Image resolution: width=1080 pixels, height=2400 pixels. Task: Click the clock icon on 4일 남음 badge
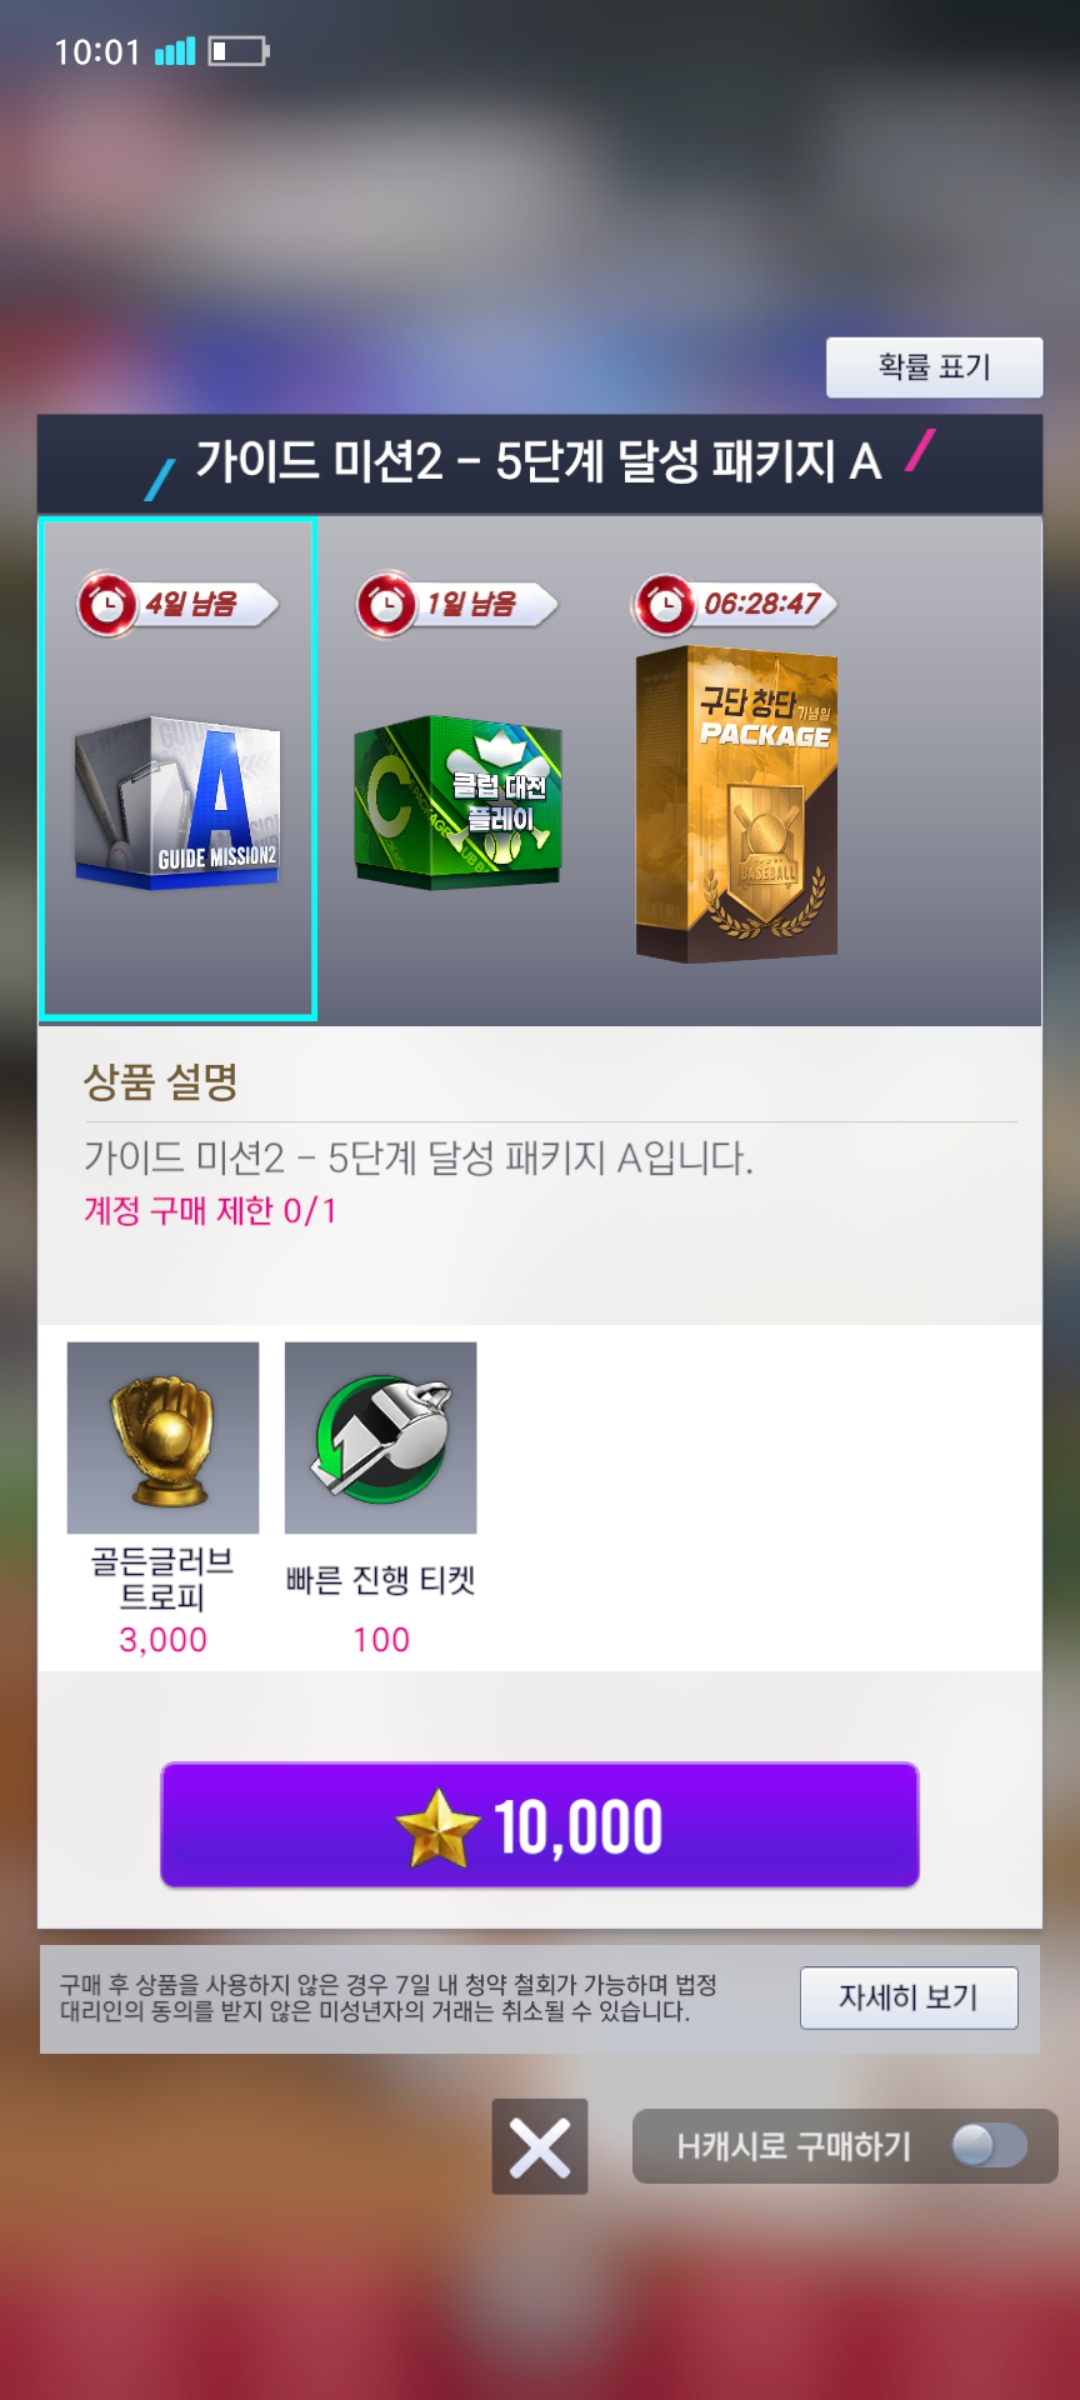click(x=107, y=604)
